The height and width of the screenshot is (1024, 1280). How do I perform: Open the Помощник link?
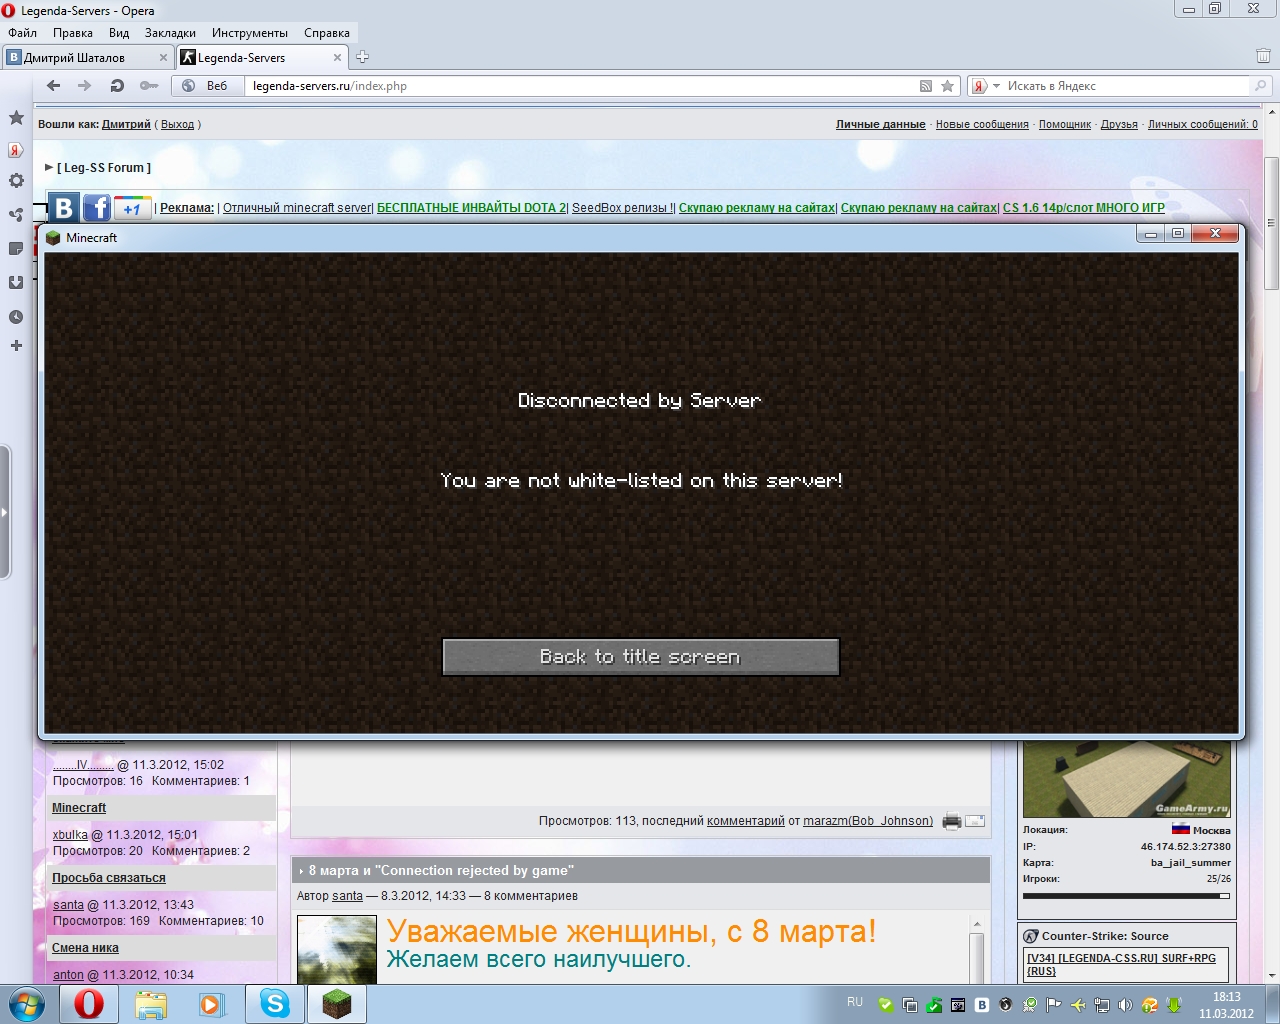tap(1065, 125)
